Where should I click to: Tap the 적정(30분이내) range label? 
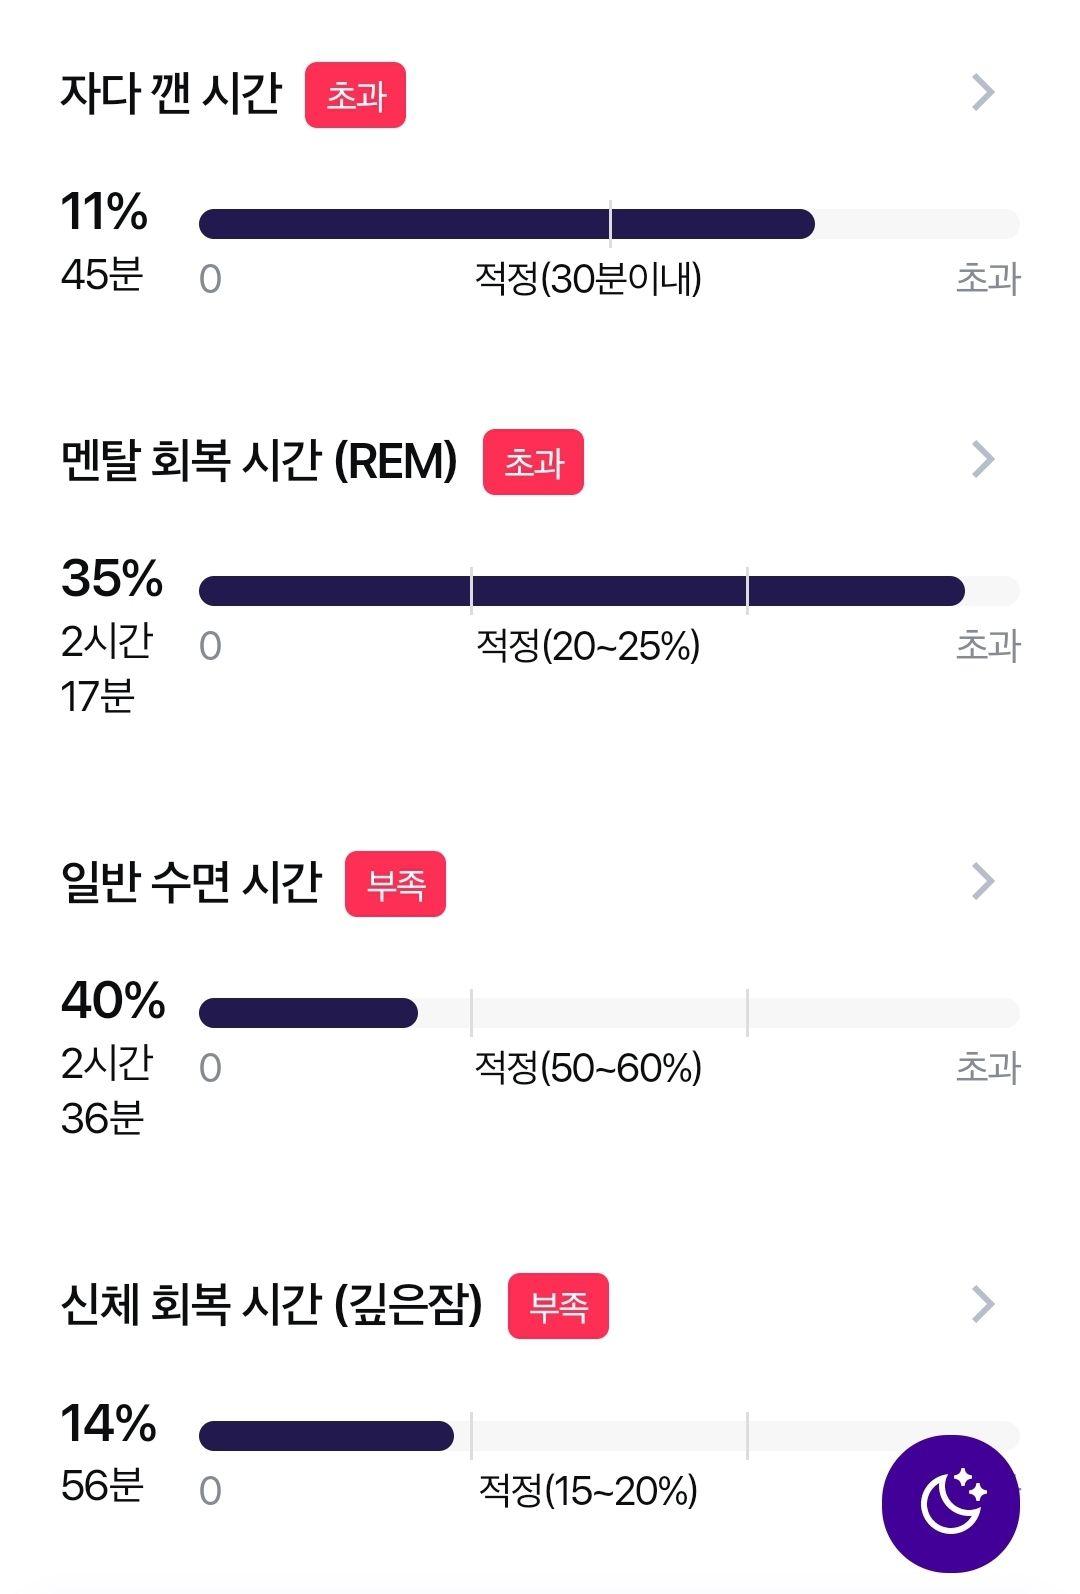tap(588, 278)
